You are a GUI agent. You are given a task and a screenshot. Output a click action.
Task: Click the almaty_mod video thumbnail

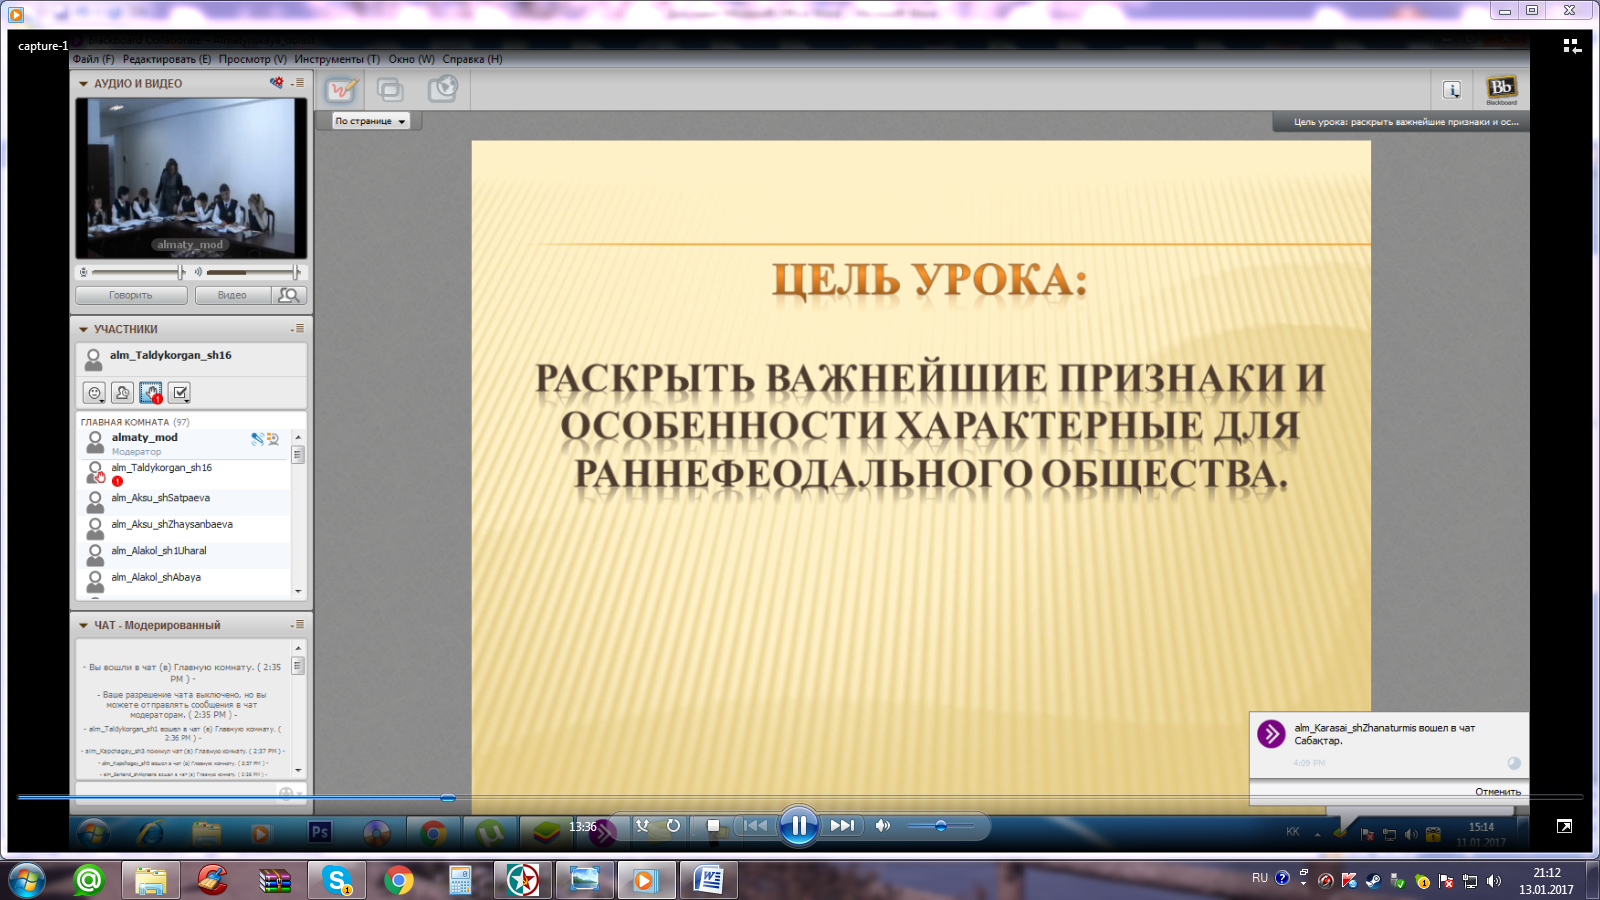pyautogui.click(x=191, y=179)
